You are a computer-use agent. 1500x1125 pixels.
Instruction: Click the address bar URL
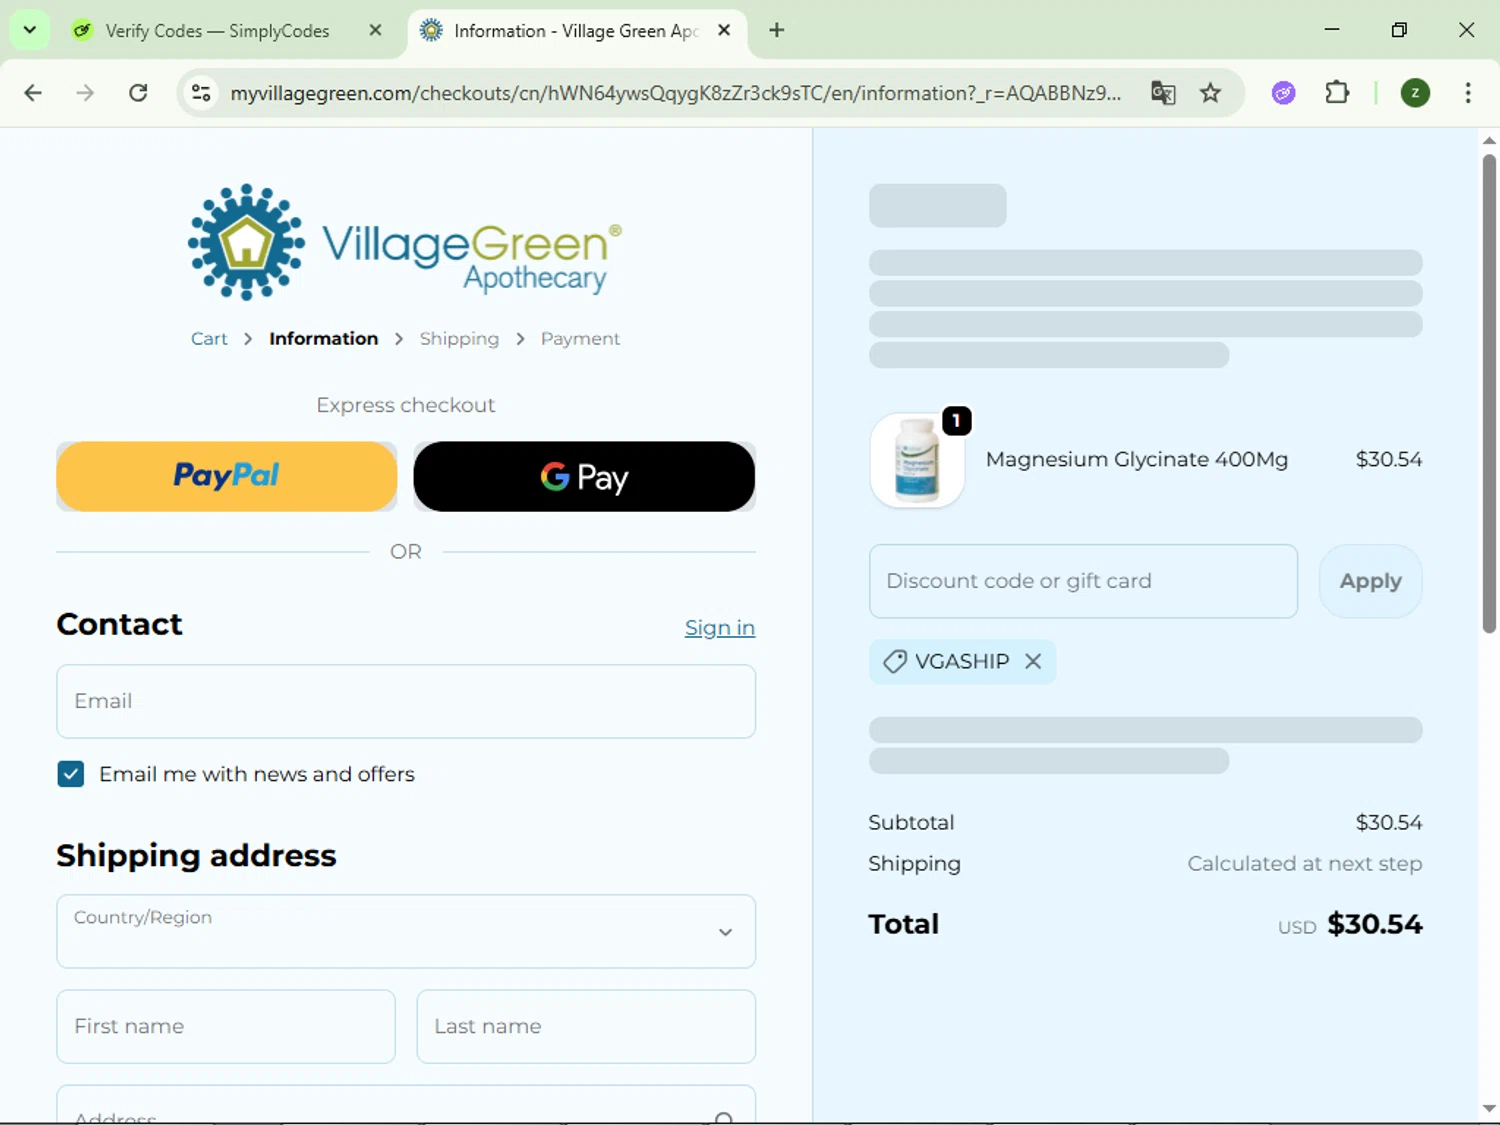pyautogui.click(x=675, y=93)
